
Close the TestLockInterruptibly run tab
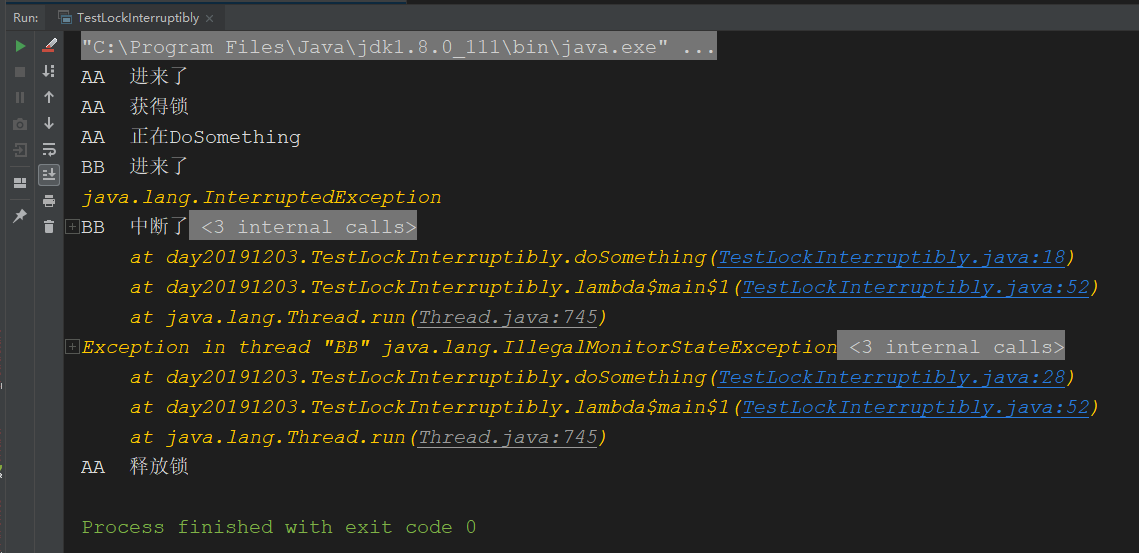210,18
